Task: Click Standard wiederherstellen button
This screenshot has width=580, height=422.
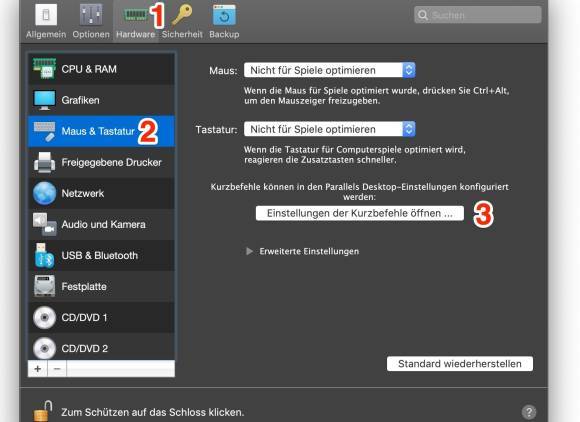Action: tap(460, 364)
